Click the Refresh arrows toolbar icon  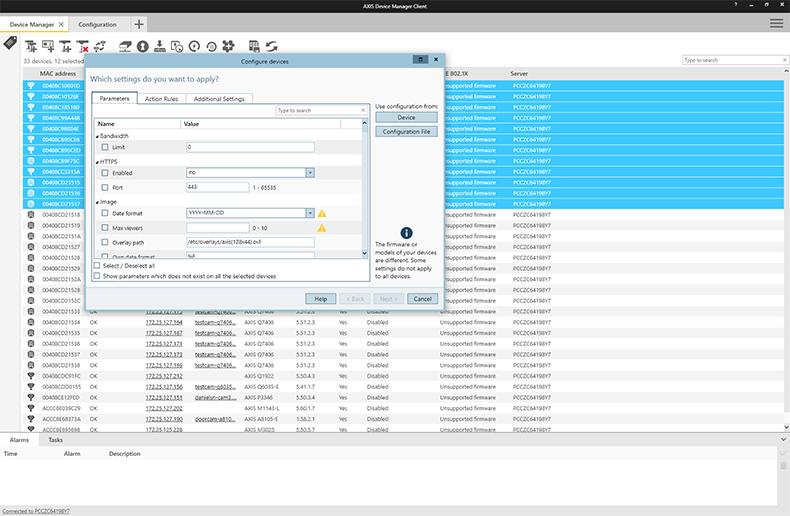pyautogui.click(x=272, y=47)
